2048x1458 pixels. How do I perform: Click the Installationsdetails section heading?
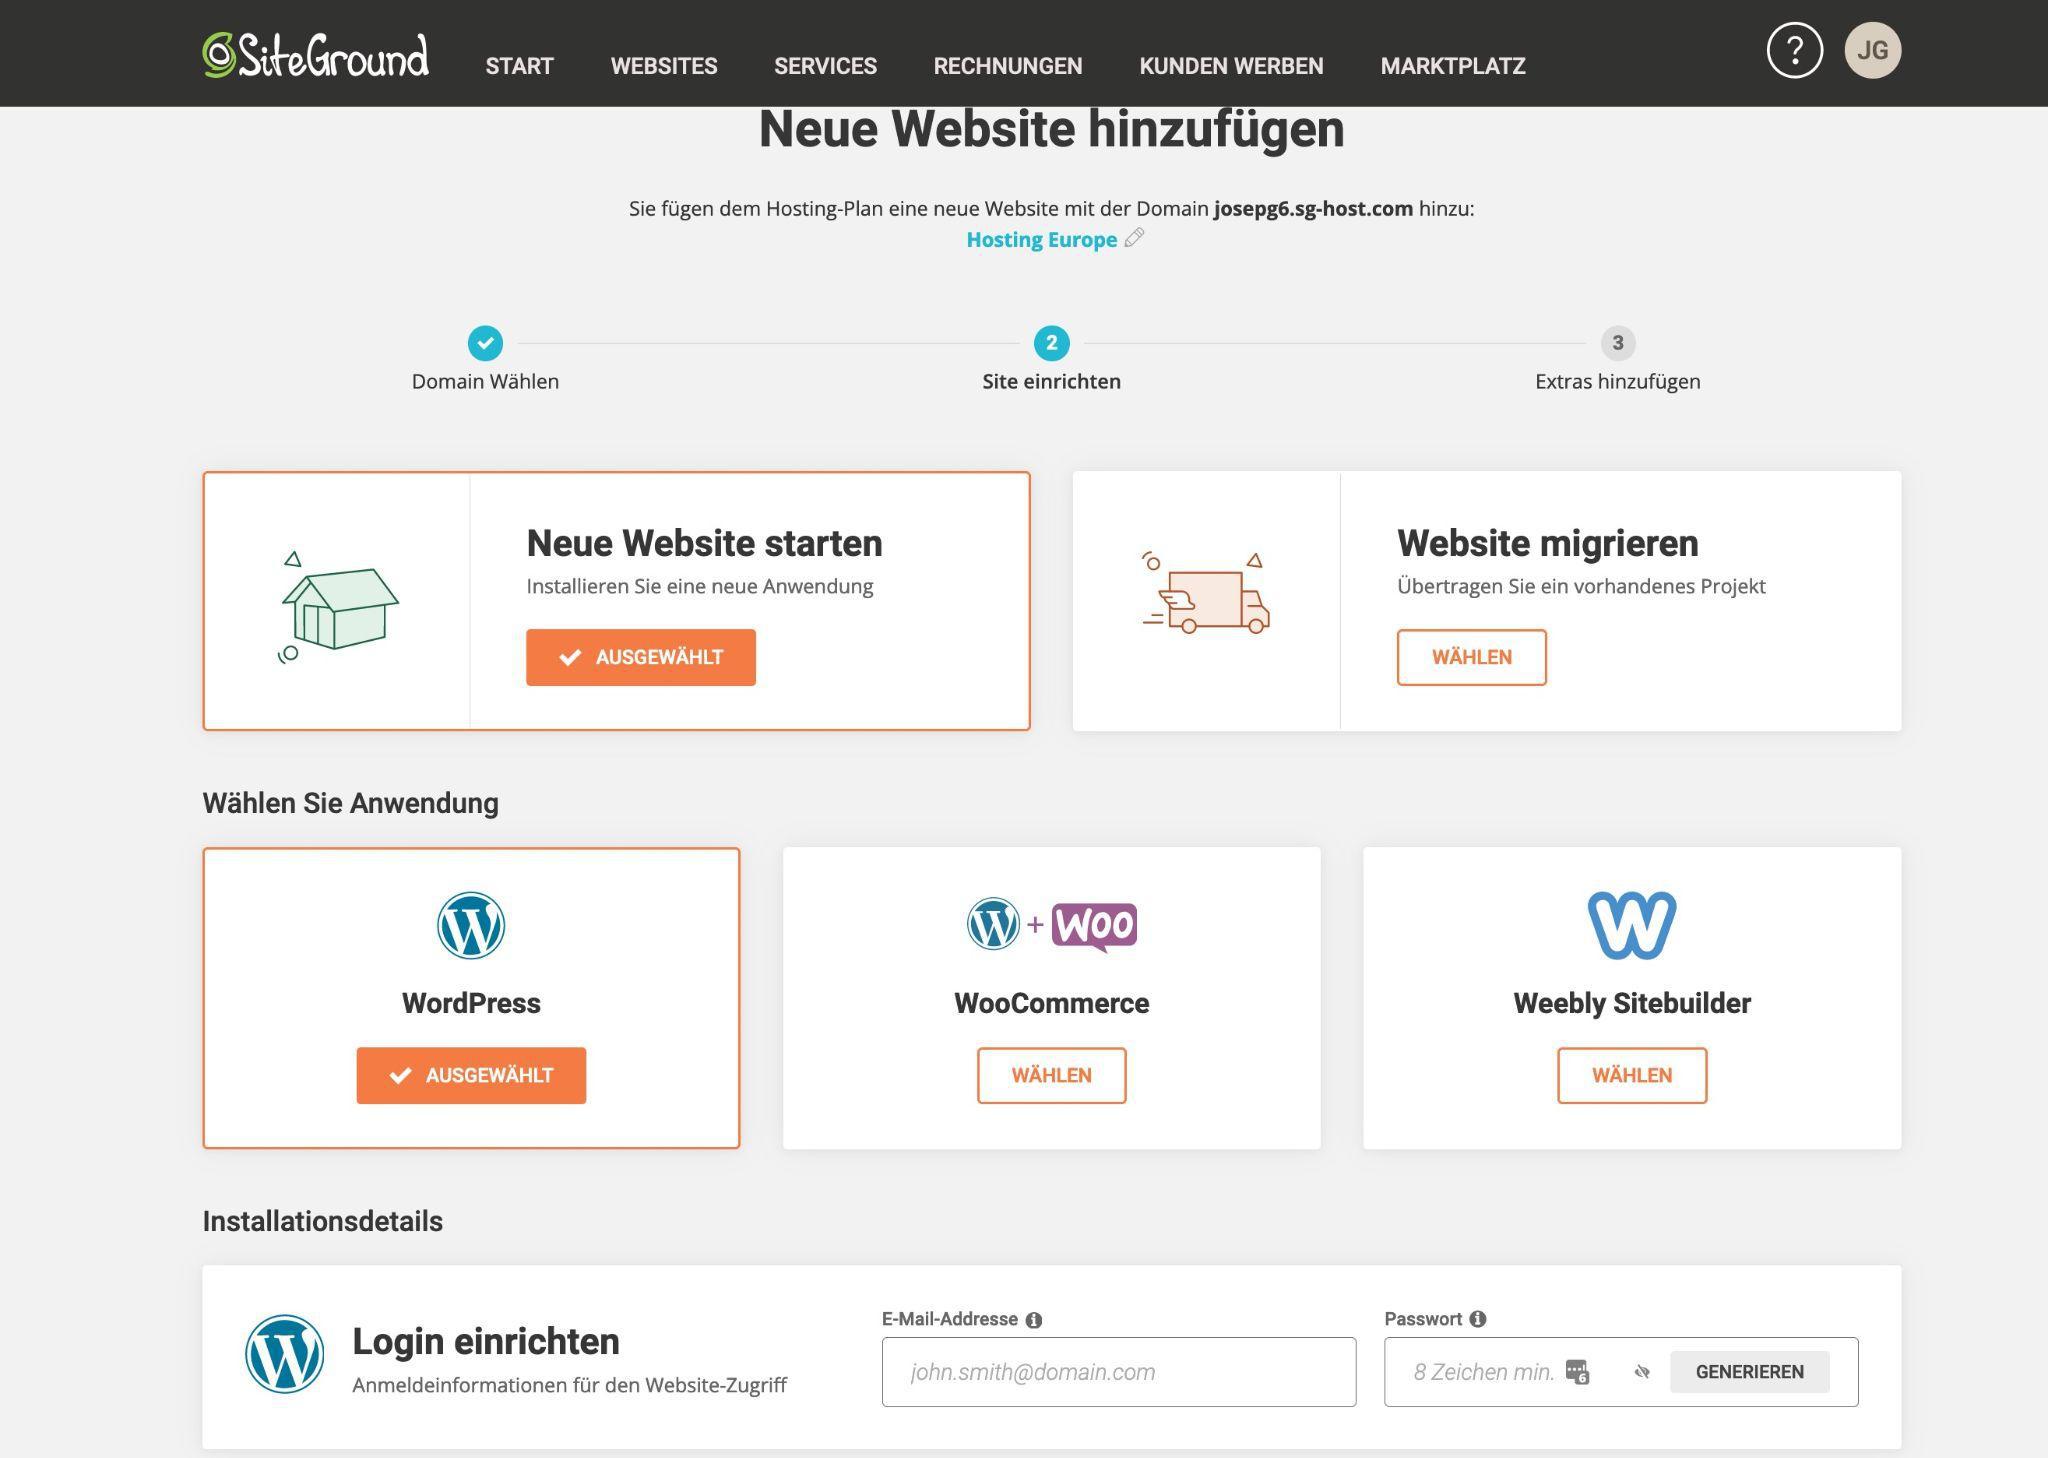click(322, 1221)
